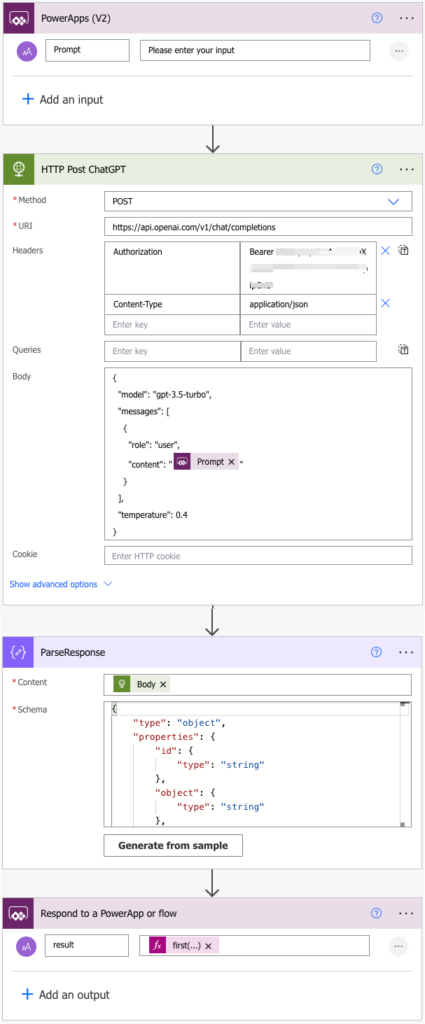Open the ParseResponse ellipsis menu
The image size is (425, 1024).
[x=407, y=652]
